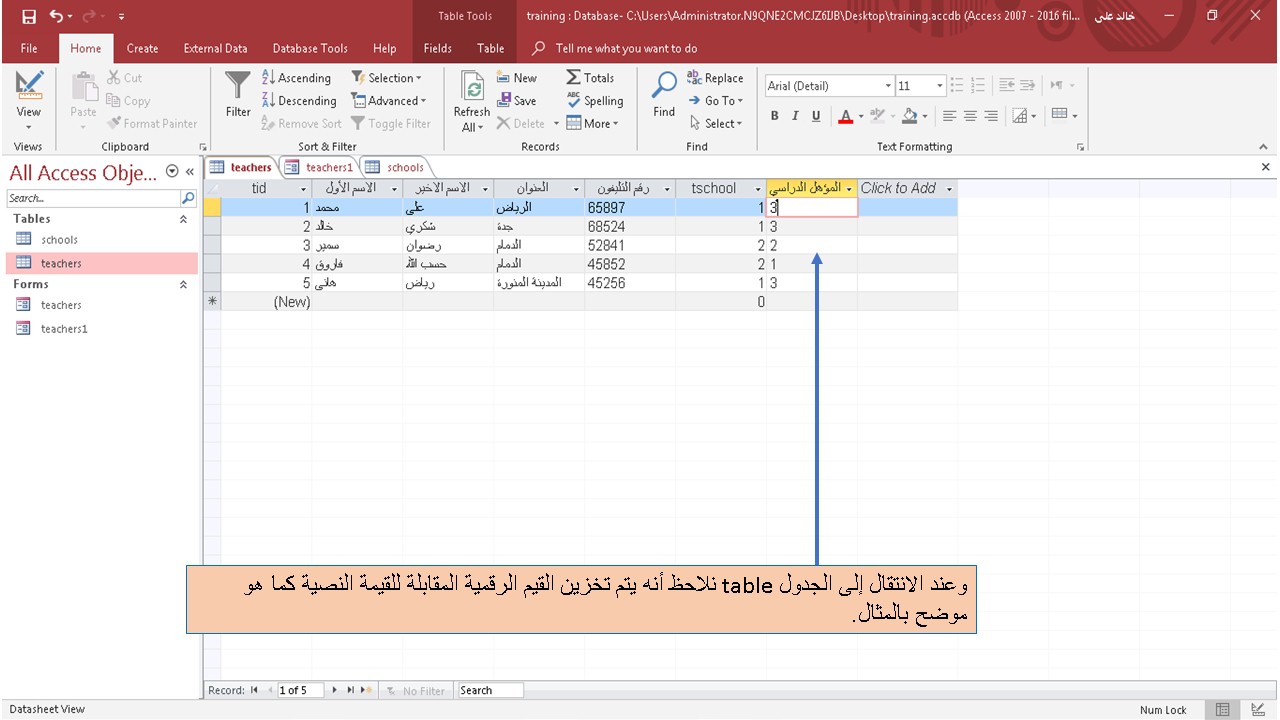
Task: Toggle bold formatting
Action: 774,116
